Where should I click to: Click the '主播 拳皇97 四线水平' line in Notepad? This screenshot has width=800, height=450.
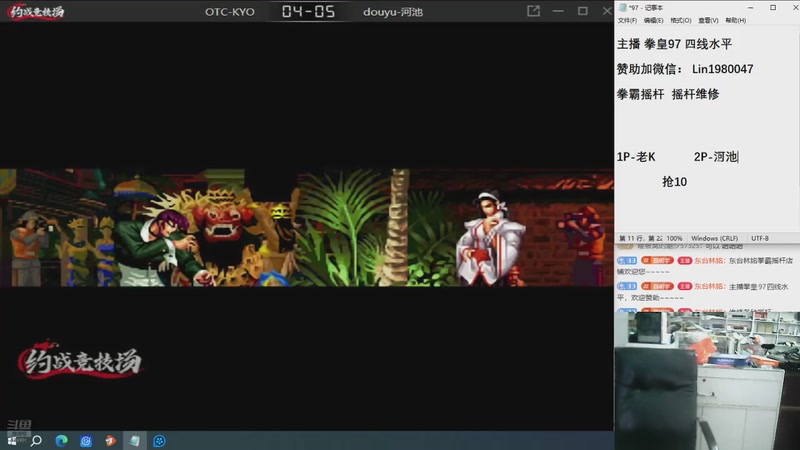coord(674,44)
